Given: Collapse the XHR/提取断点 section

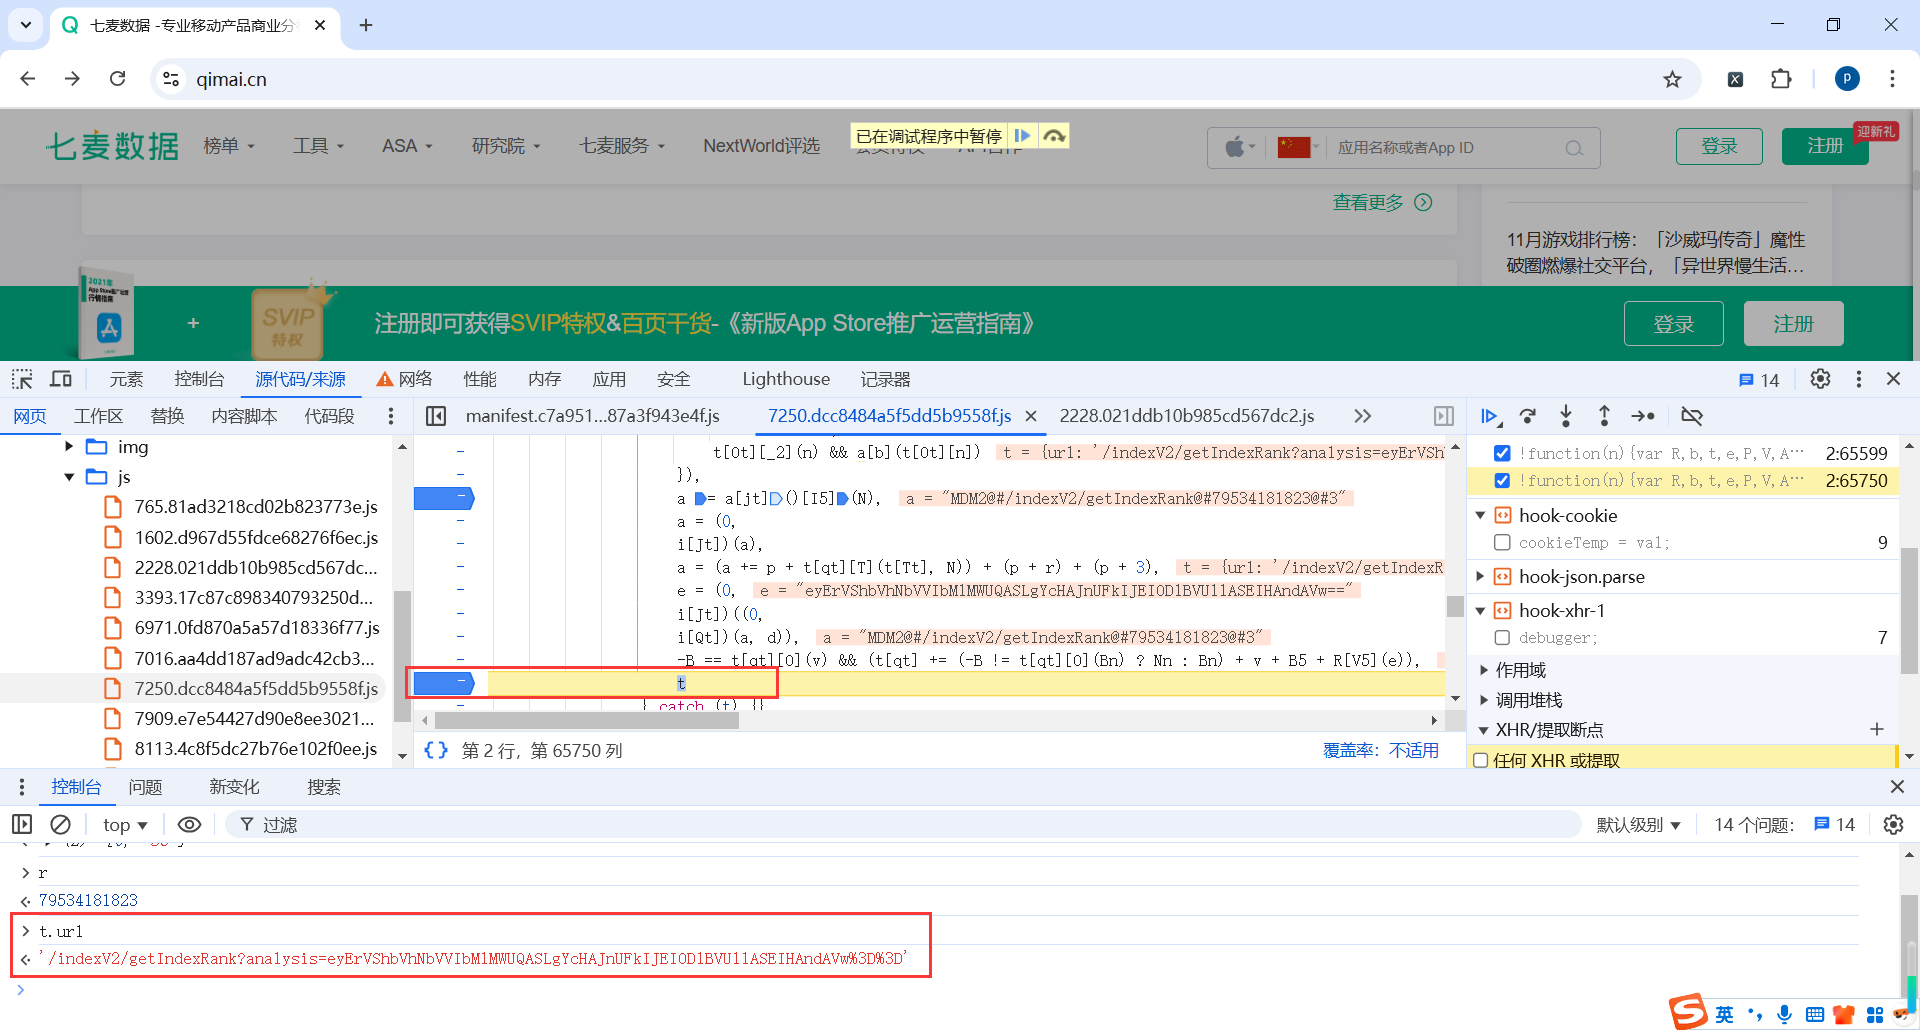Looking at the screenshot, I should click(1484, 730).
